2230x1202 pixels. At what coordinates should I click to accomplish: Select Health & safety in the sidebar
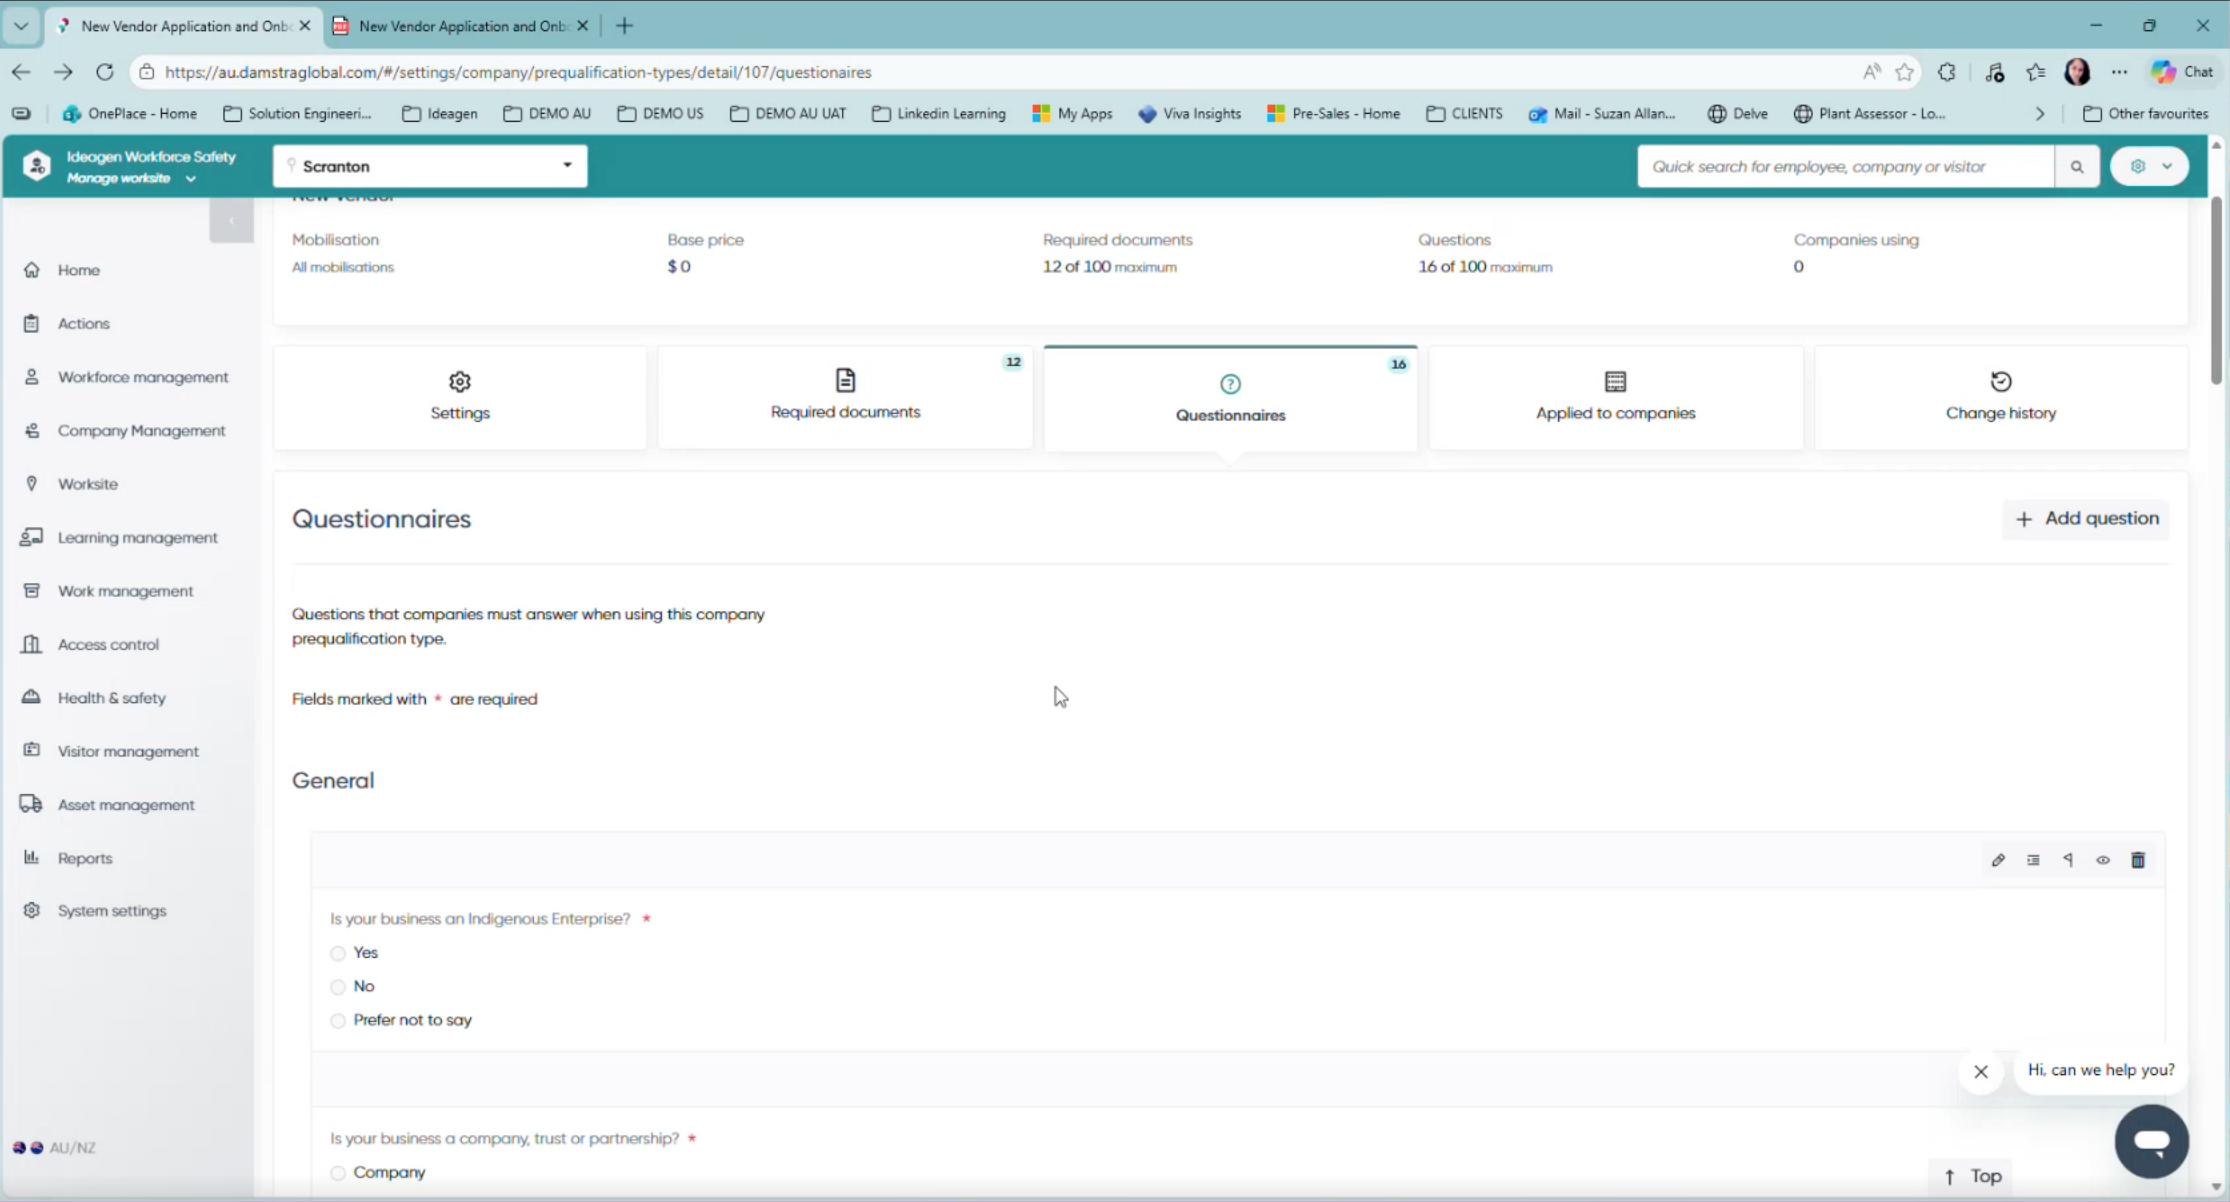(x=111, y=697)
